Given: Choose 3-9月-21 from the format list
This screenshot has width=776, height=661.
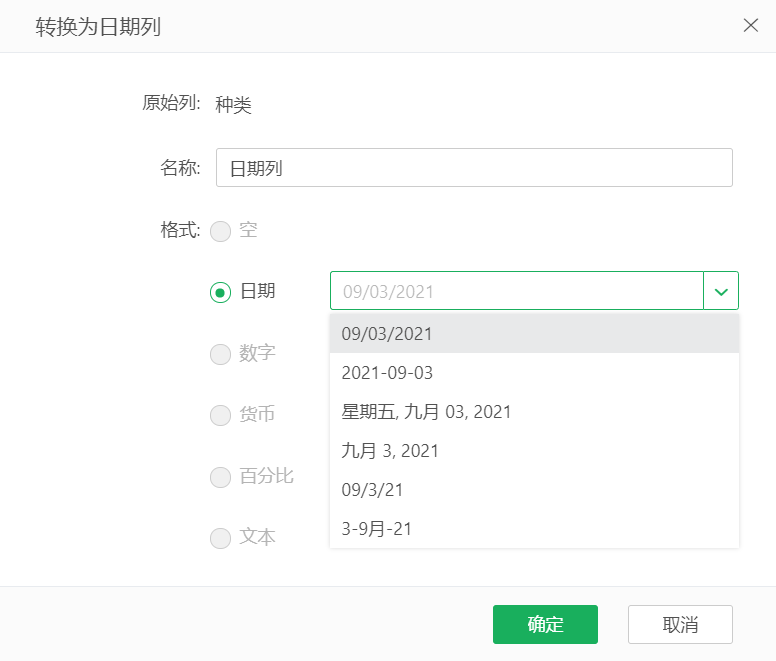Looking at the screenshot, I should tap(534, 529).
